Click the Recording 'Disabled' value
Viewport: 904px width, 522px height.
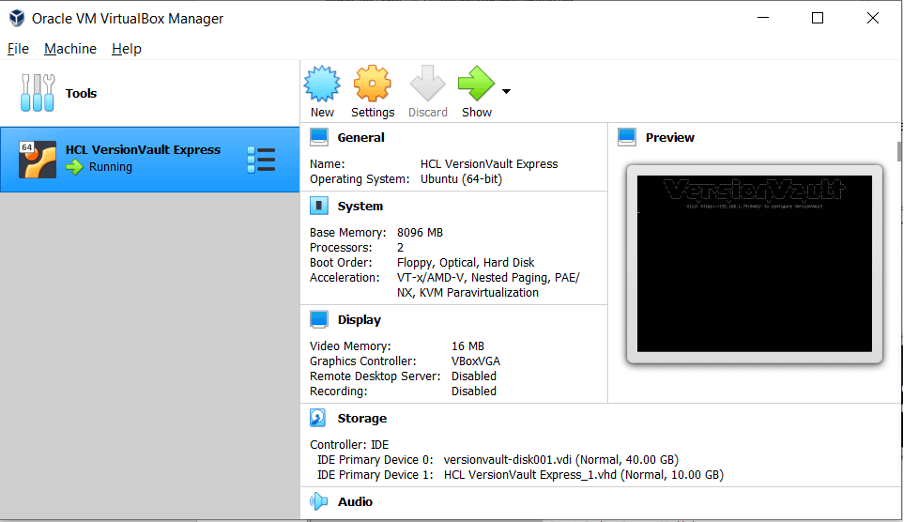474,391
